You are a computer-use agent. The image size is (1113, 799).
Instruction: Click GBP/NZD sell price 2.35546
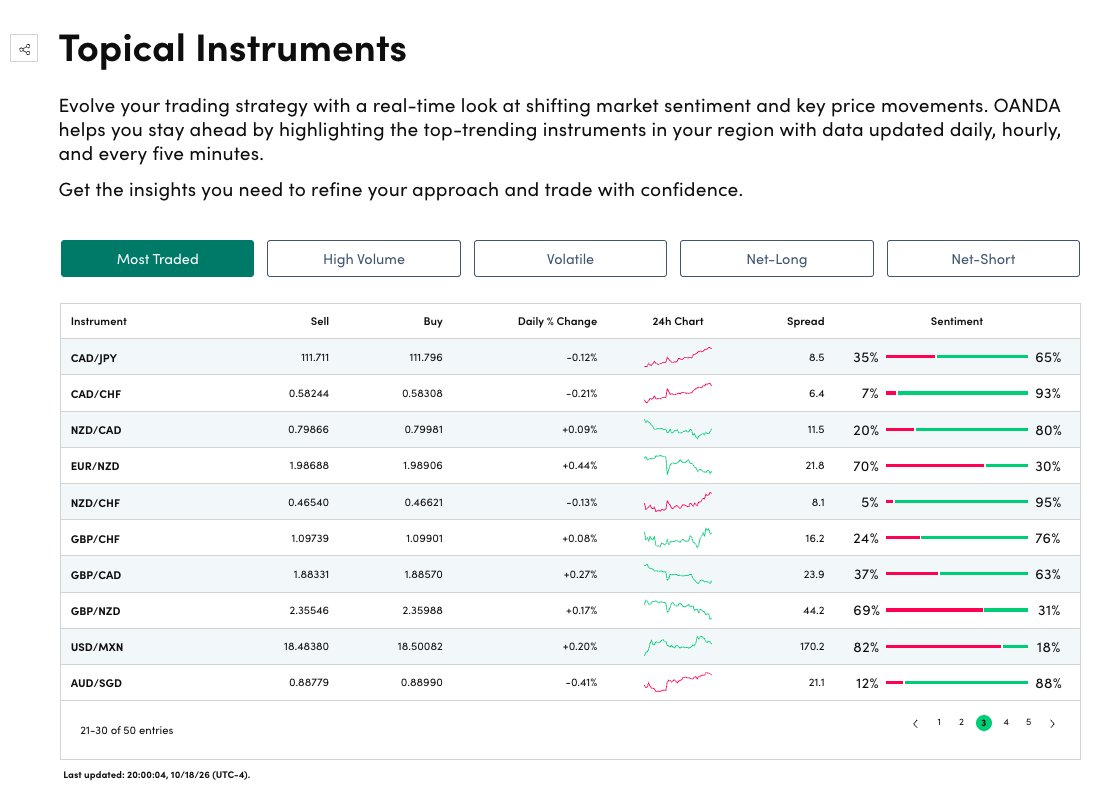point(309,610)
